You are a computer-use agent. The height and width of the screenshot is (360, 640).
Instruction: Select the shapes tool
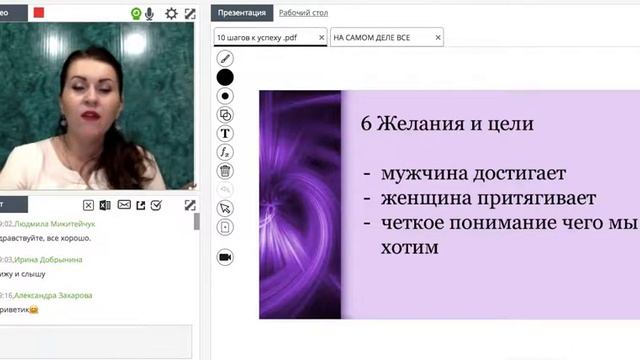(225, 115)
